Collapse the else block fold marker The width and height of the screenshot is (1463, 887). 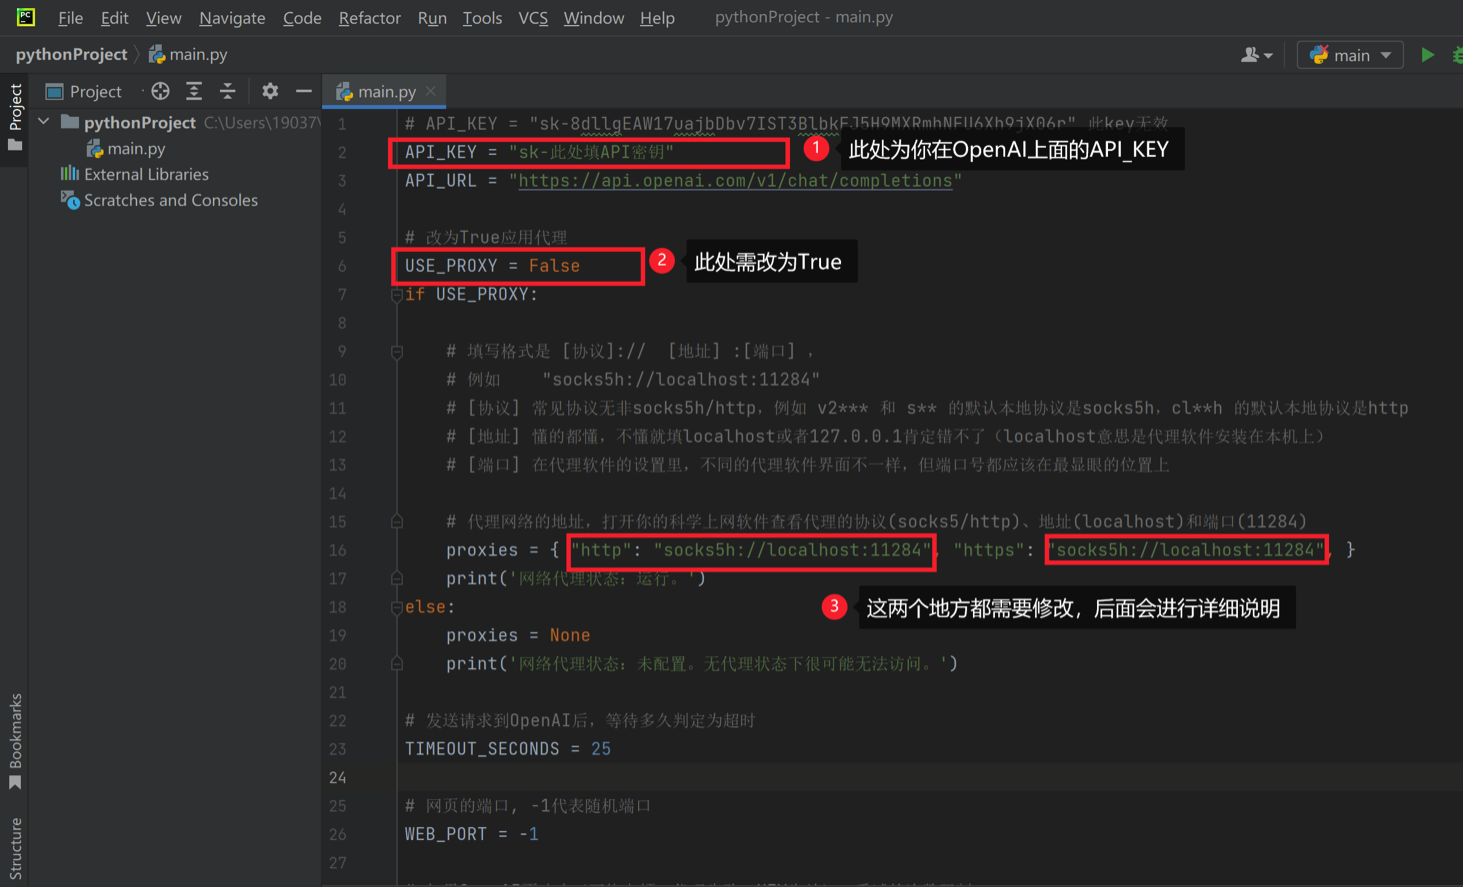pyautogui.click(x=397, y=607)
